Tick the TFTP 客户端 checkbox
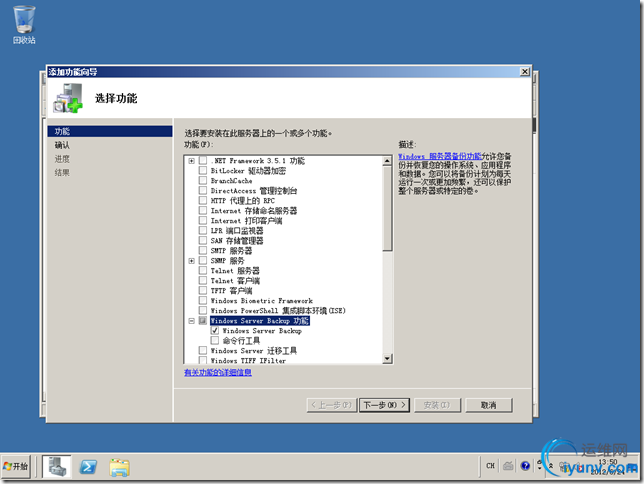This screenshot has height=484, width=644. tap(202, 290)
